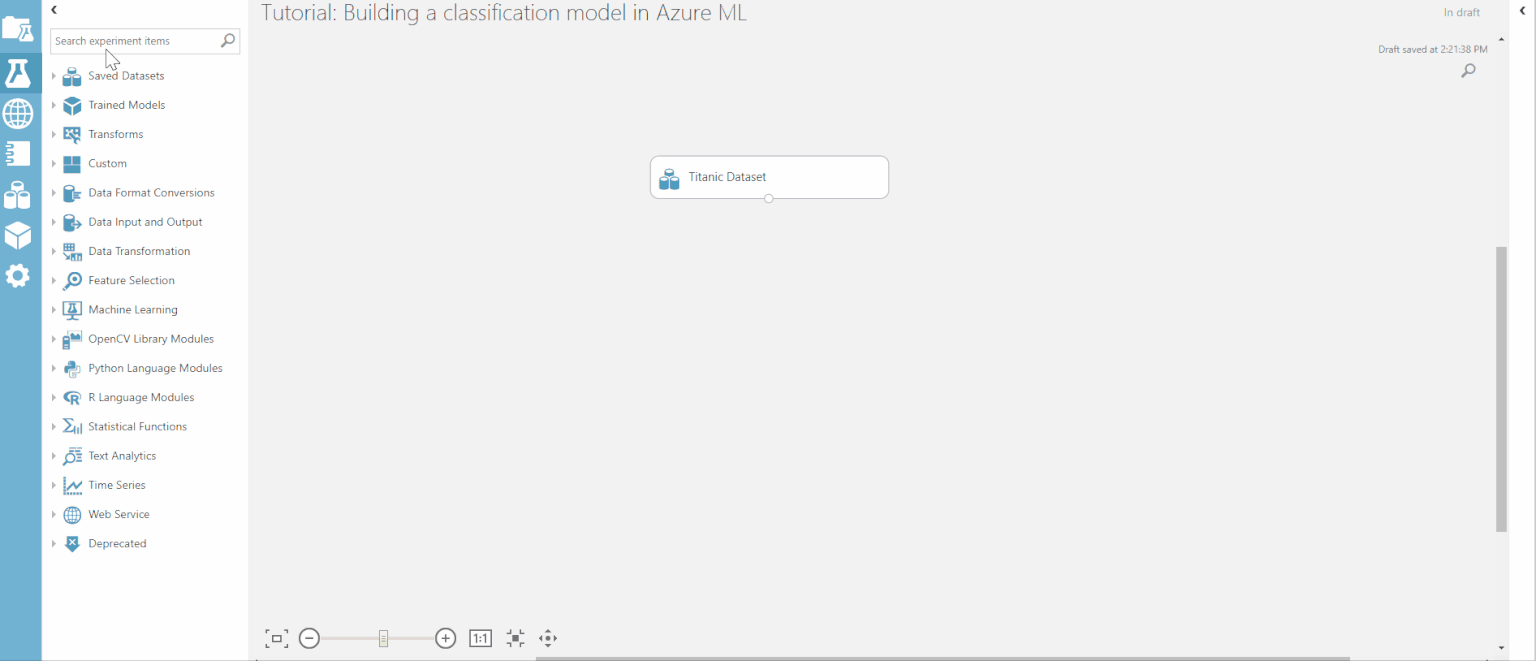Click the Custom category icon
The image size is (1536, 661).
(72, 164)
